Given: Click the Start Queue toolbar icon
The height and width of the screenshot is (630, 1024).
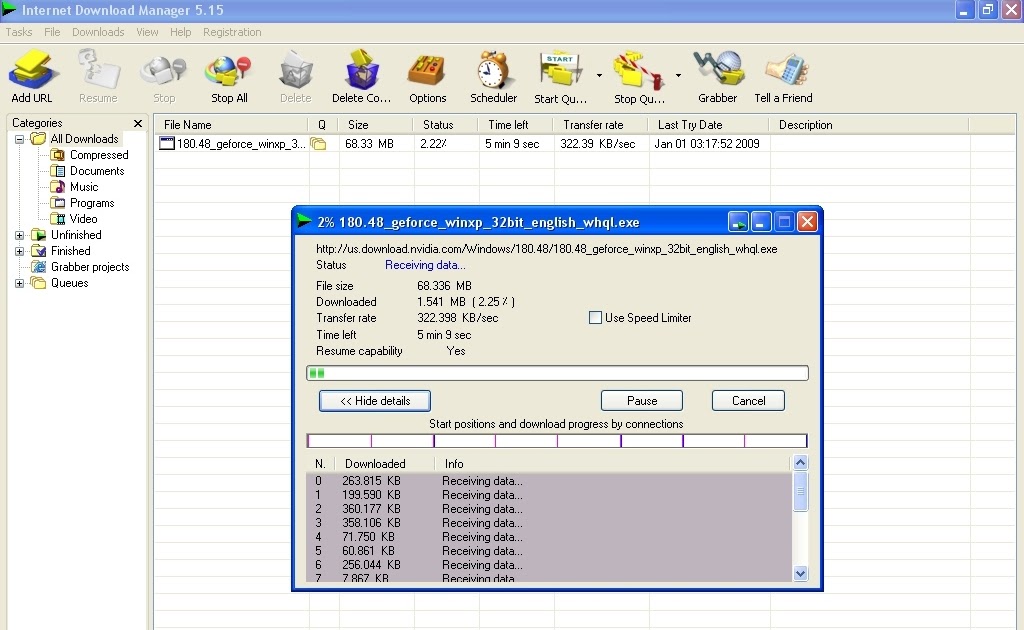Looking at the screenshot, I should [x=560, y=69].
